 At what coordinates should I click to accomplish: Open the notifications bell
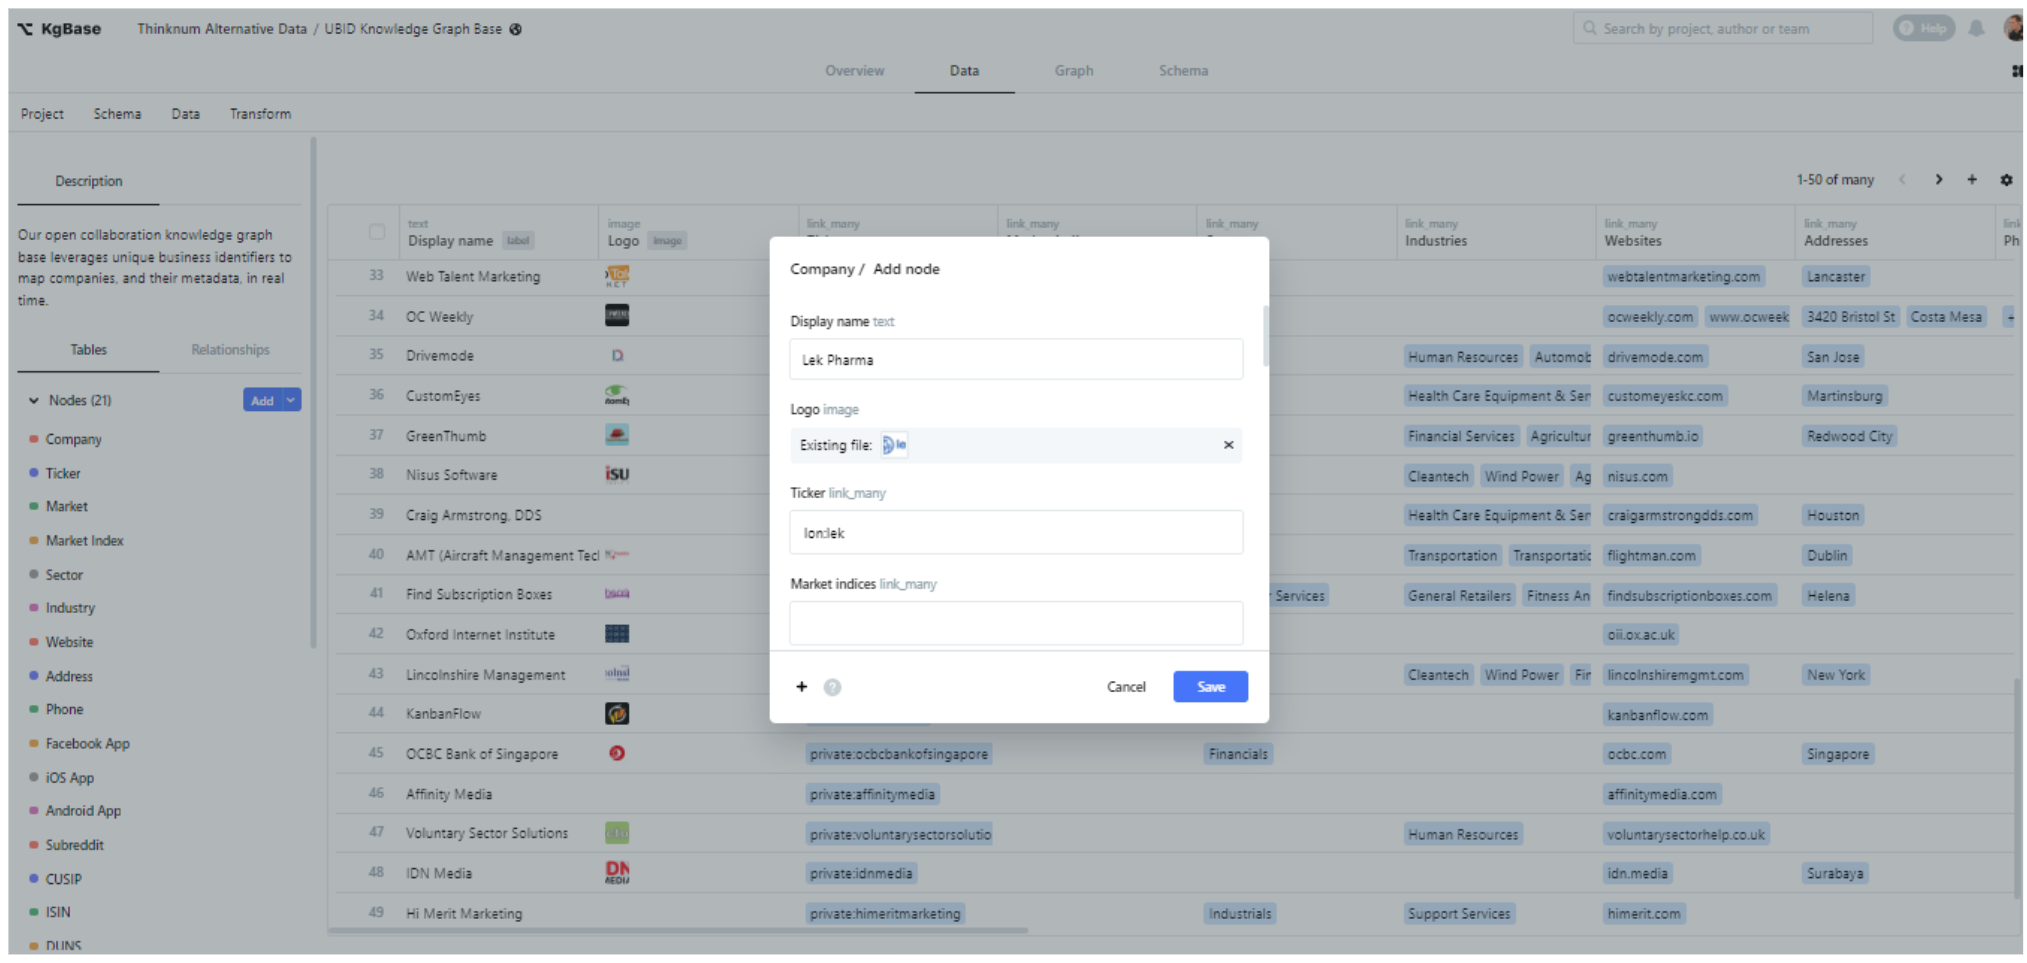[1976, 28]
